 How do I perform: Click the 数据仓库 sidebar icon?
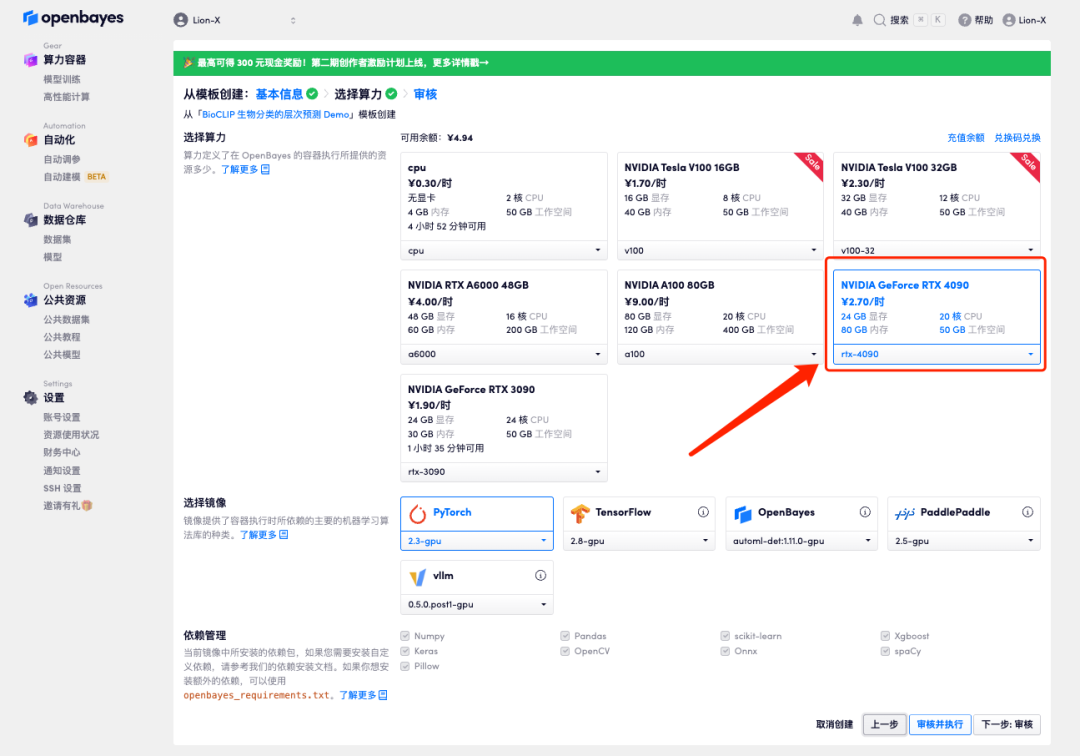[30, 220]
